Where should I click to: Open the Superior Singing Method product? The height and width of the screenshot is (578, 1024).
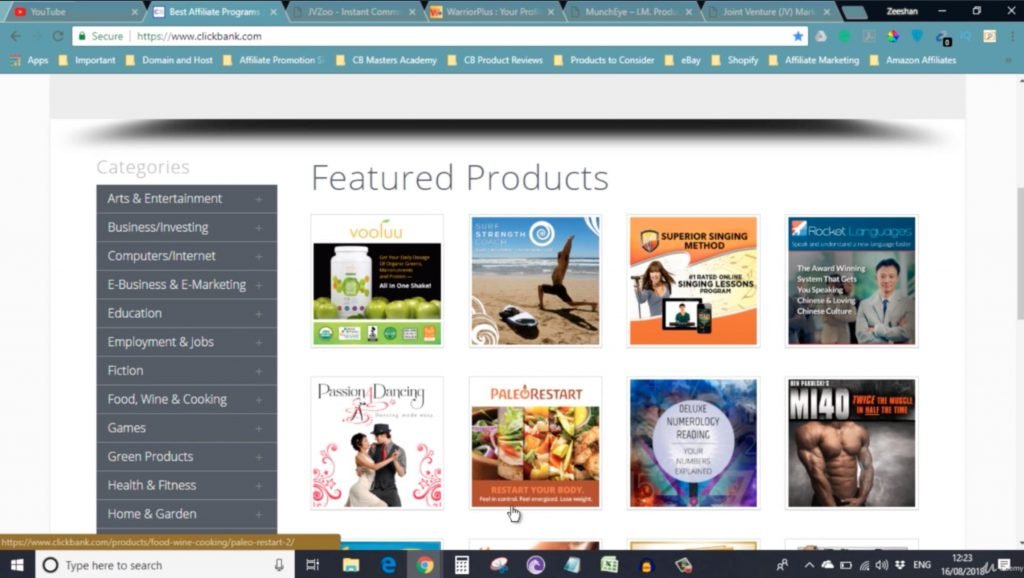point(694,281)
